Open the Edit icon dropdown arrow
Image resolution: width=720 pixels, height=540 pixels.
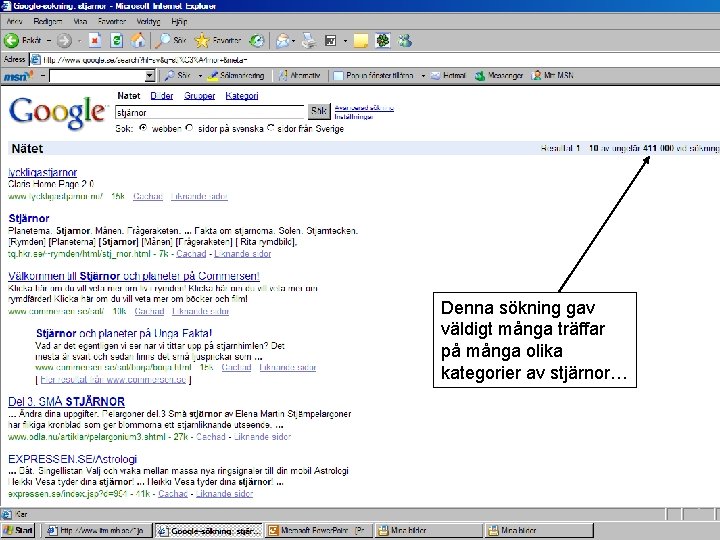345,41
